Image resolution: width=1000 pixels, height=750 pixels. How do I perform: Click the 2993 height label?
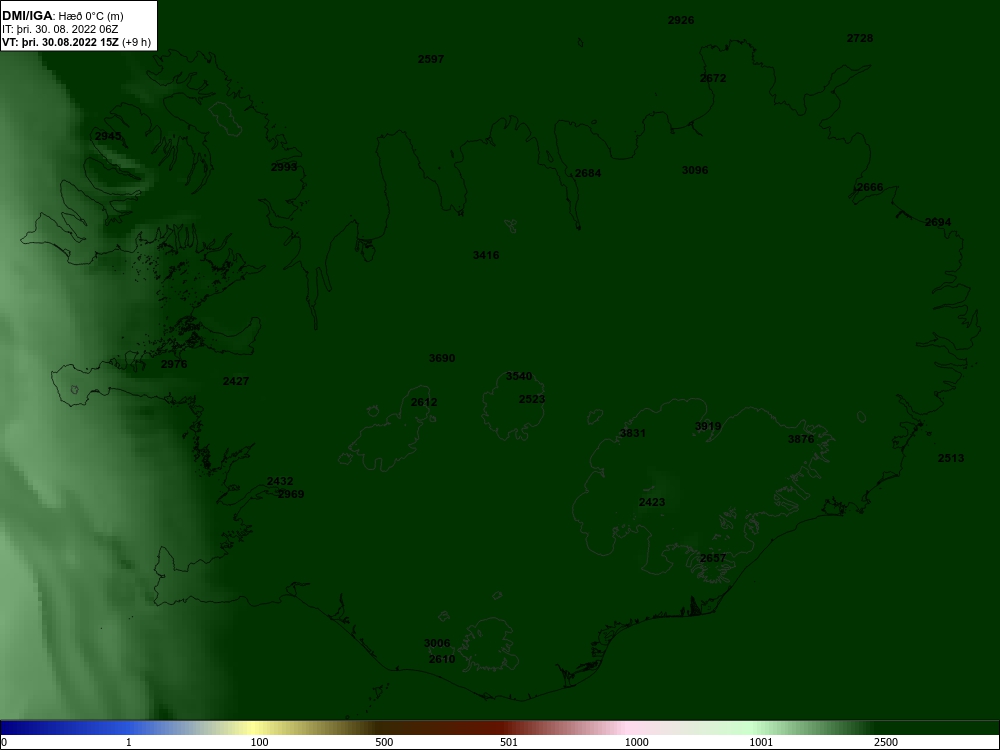pyautogui.click(x=284, y=168)
